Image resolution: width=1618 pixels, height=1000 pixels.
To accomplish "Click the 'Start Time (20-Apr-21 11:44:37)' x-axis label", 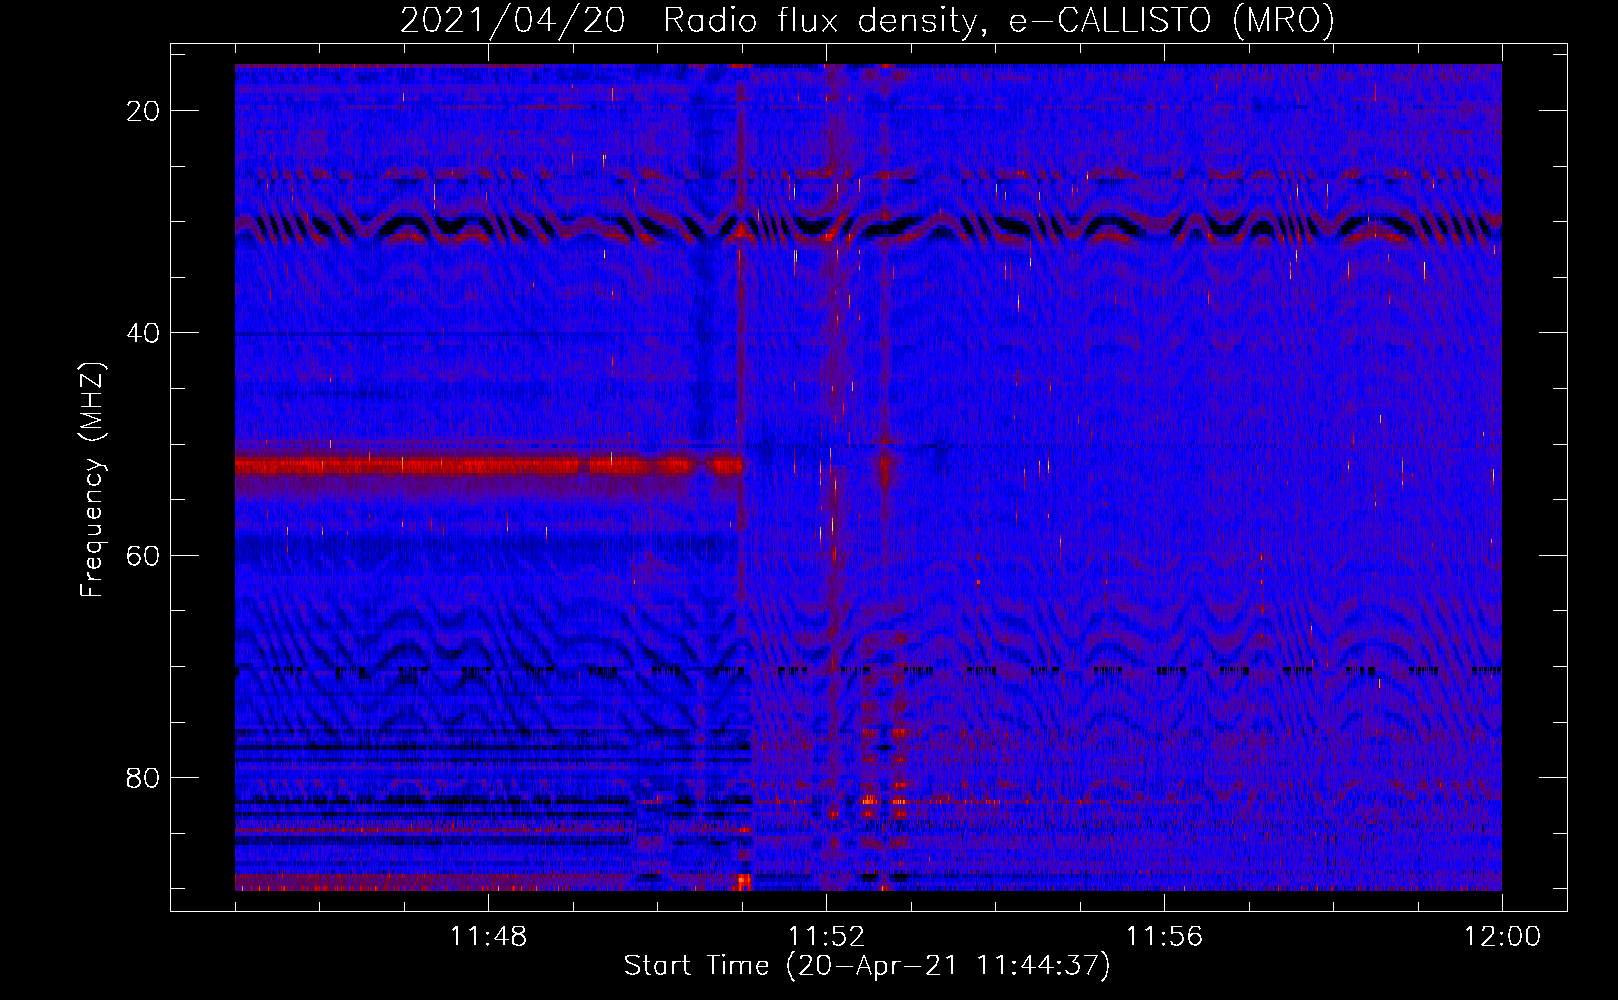I will pos(867,966).
